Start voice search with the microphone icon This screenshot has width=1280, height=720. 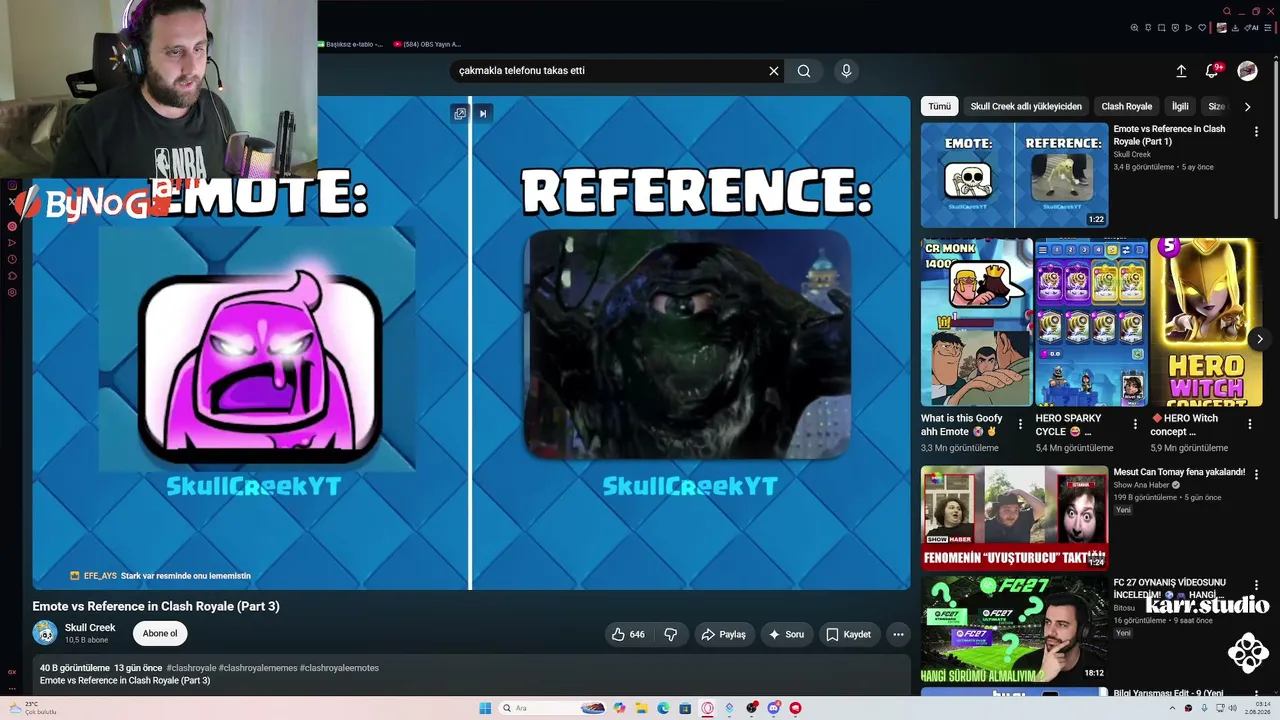[846, 71]
